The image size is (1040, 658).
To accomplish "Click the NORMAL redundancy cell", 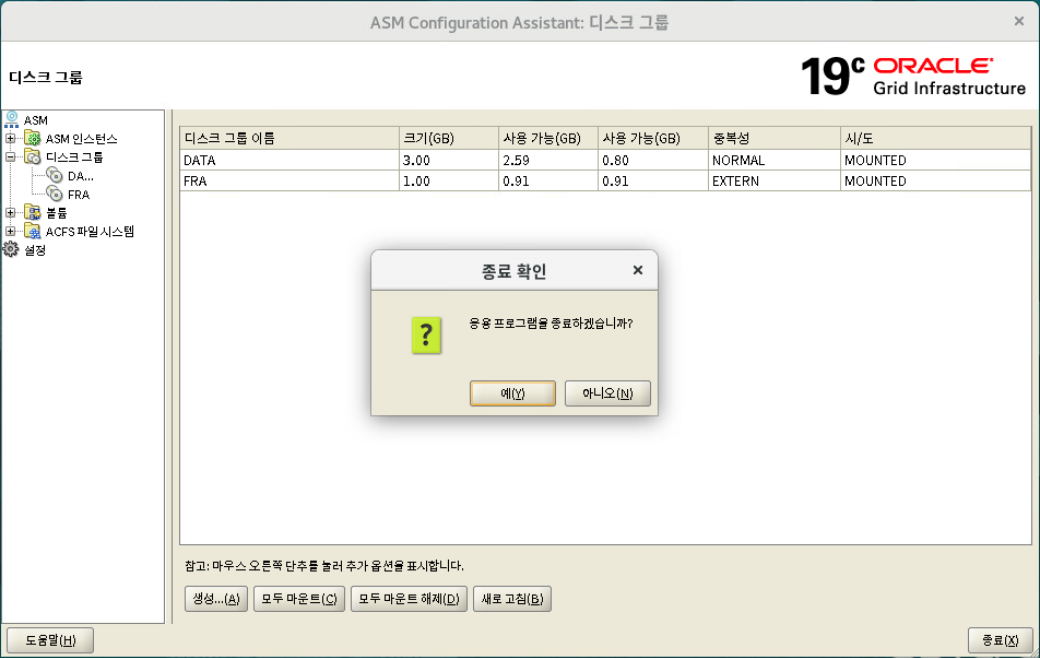I will 774,160.
